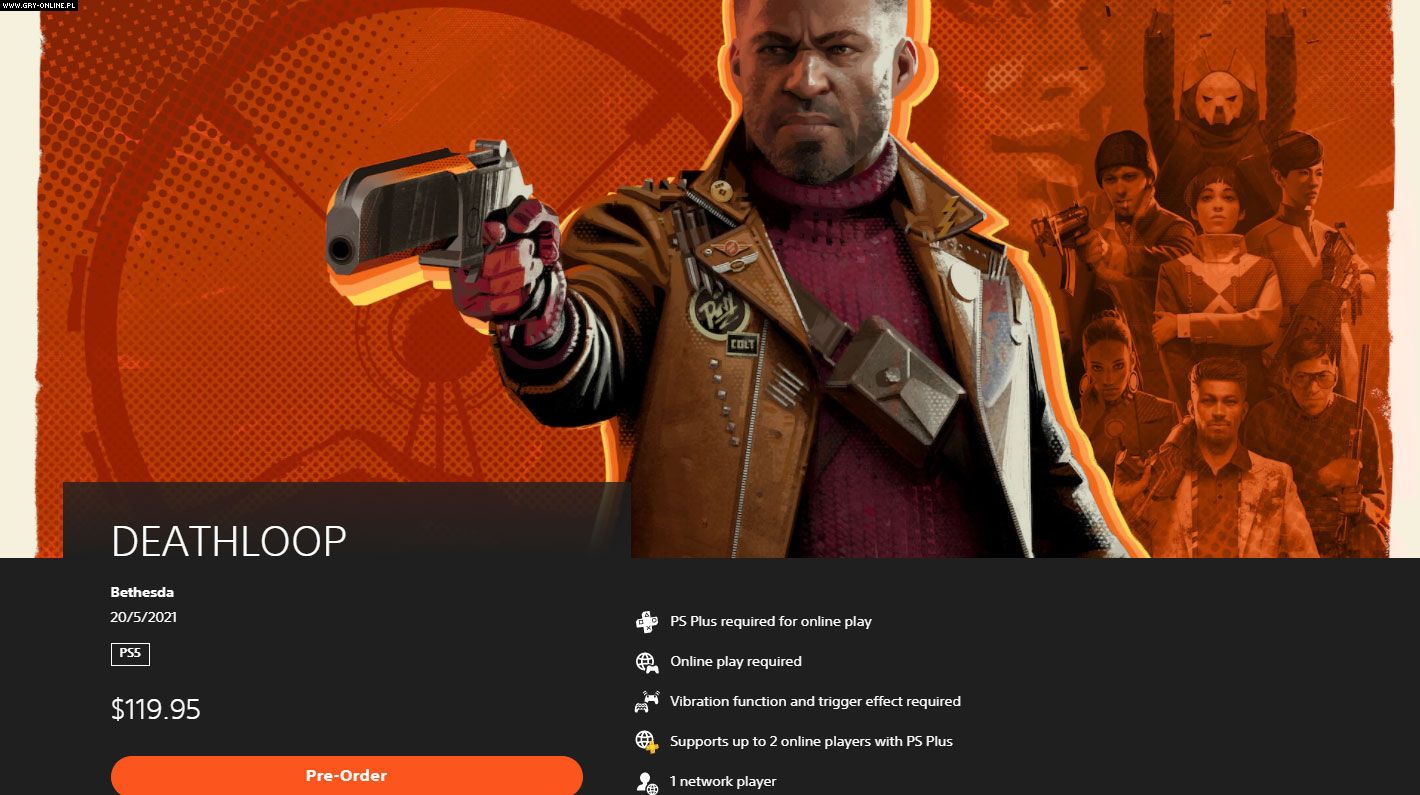Screen dimensions: 1420x795
Task: Click the PS Plus controller icon
Action: 647,622
